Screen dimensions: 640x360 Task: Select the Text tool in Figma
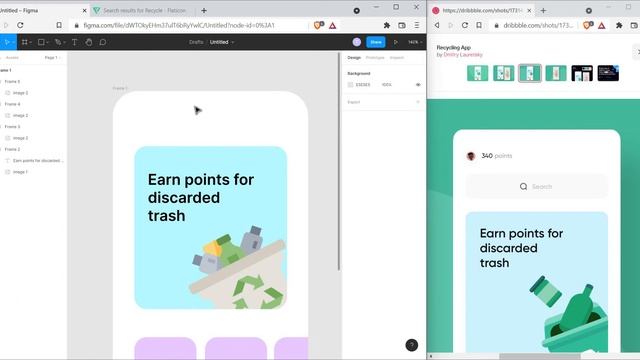point(74,42)
